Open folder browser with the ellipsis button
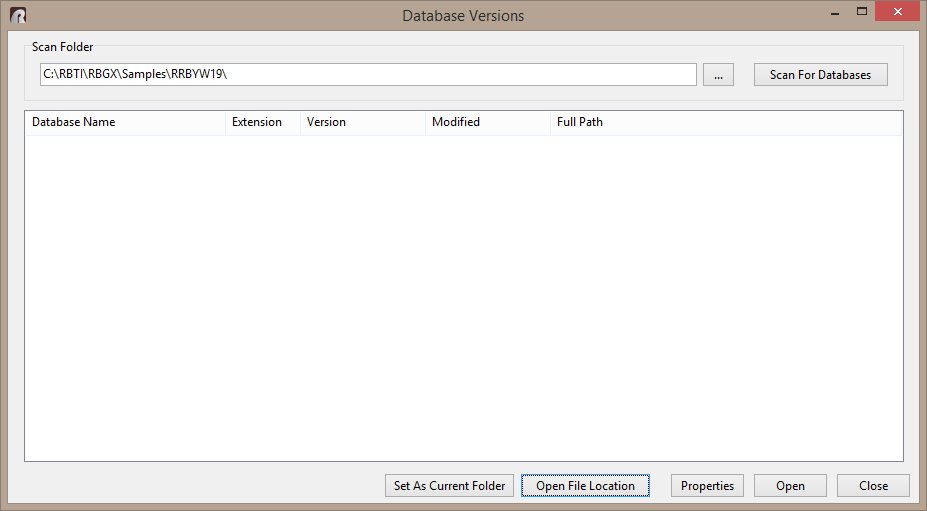Screen dimensions: 927x511 tap(718, 75)
